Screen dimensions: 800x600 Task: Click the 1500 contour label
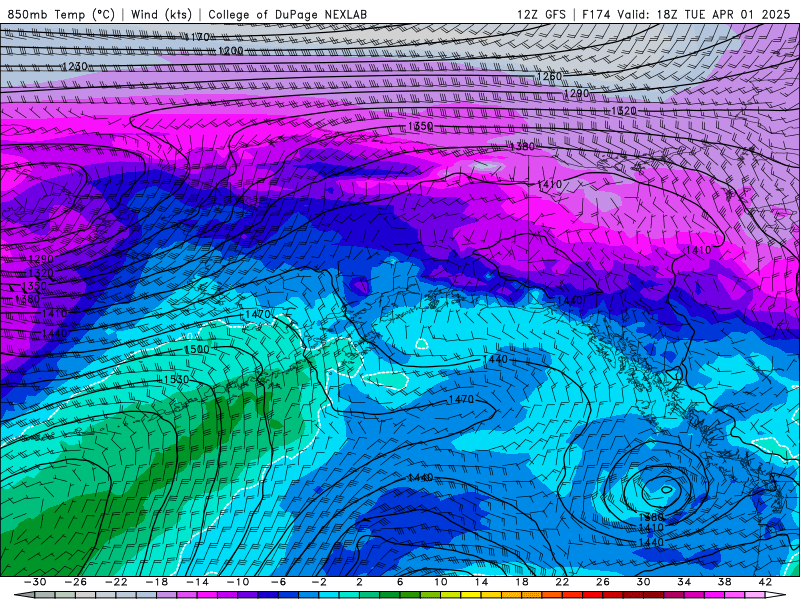[x=196, y=349]
